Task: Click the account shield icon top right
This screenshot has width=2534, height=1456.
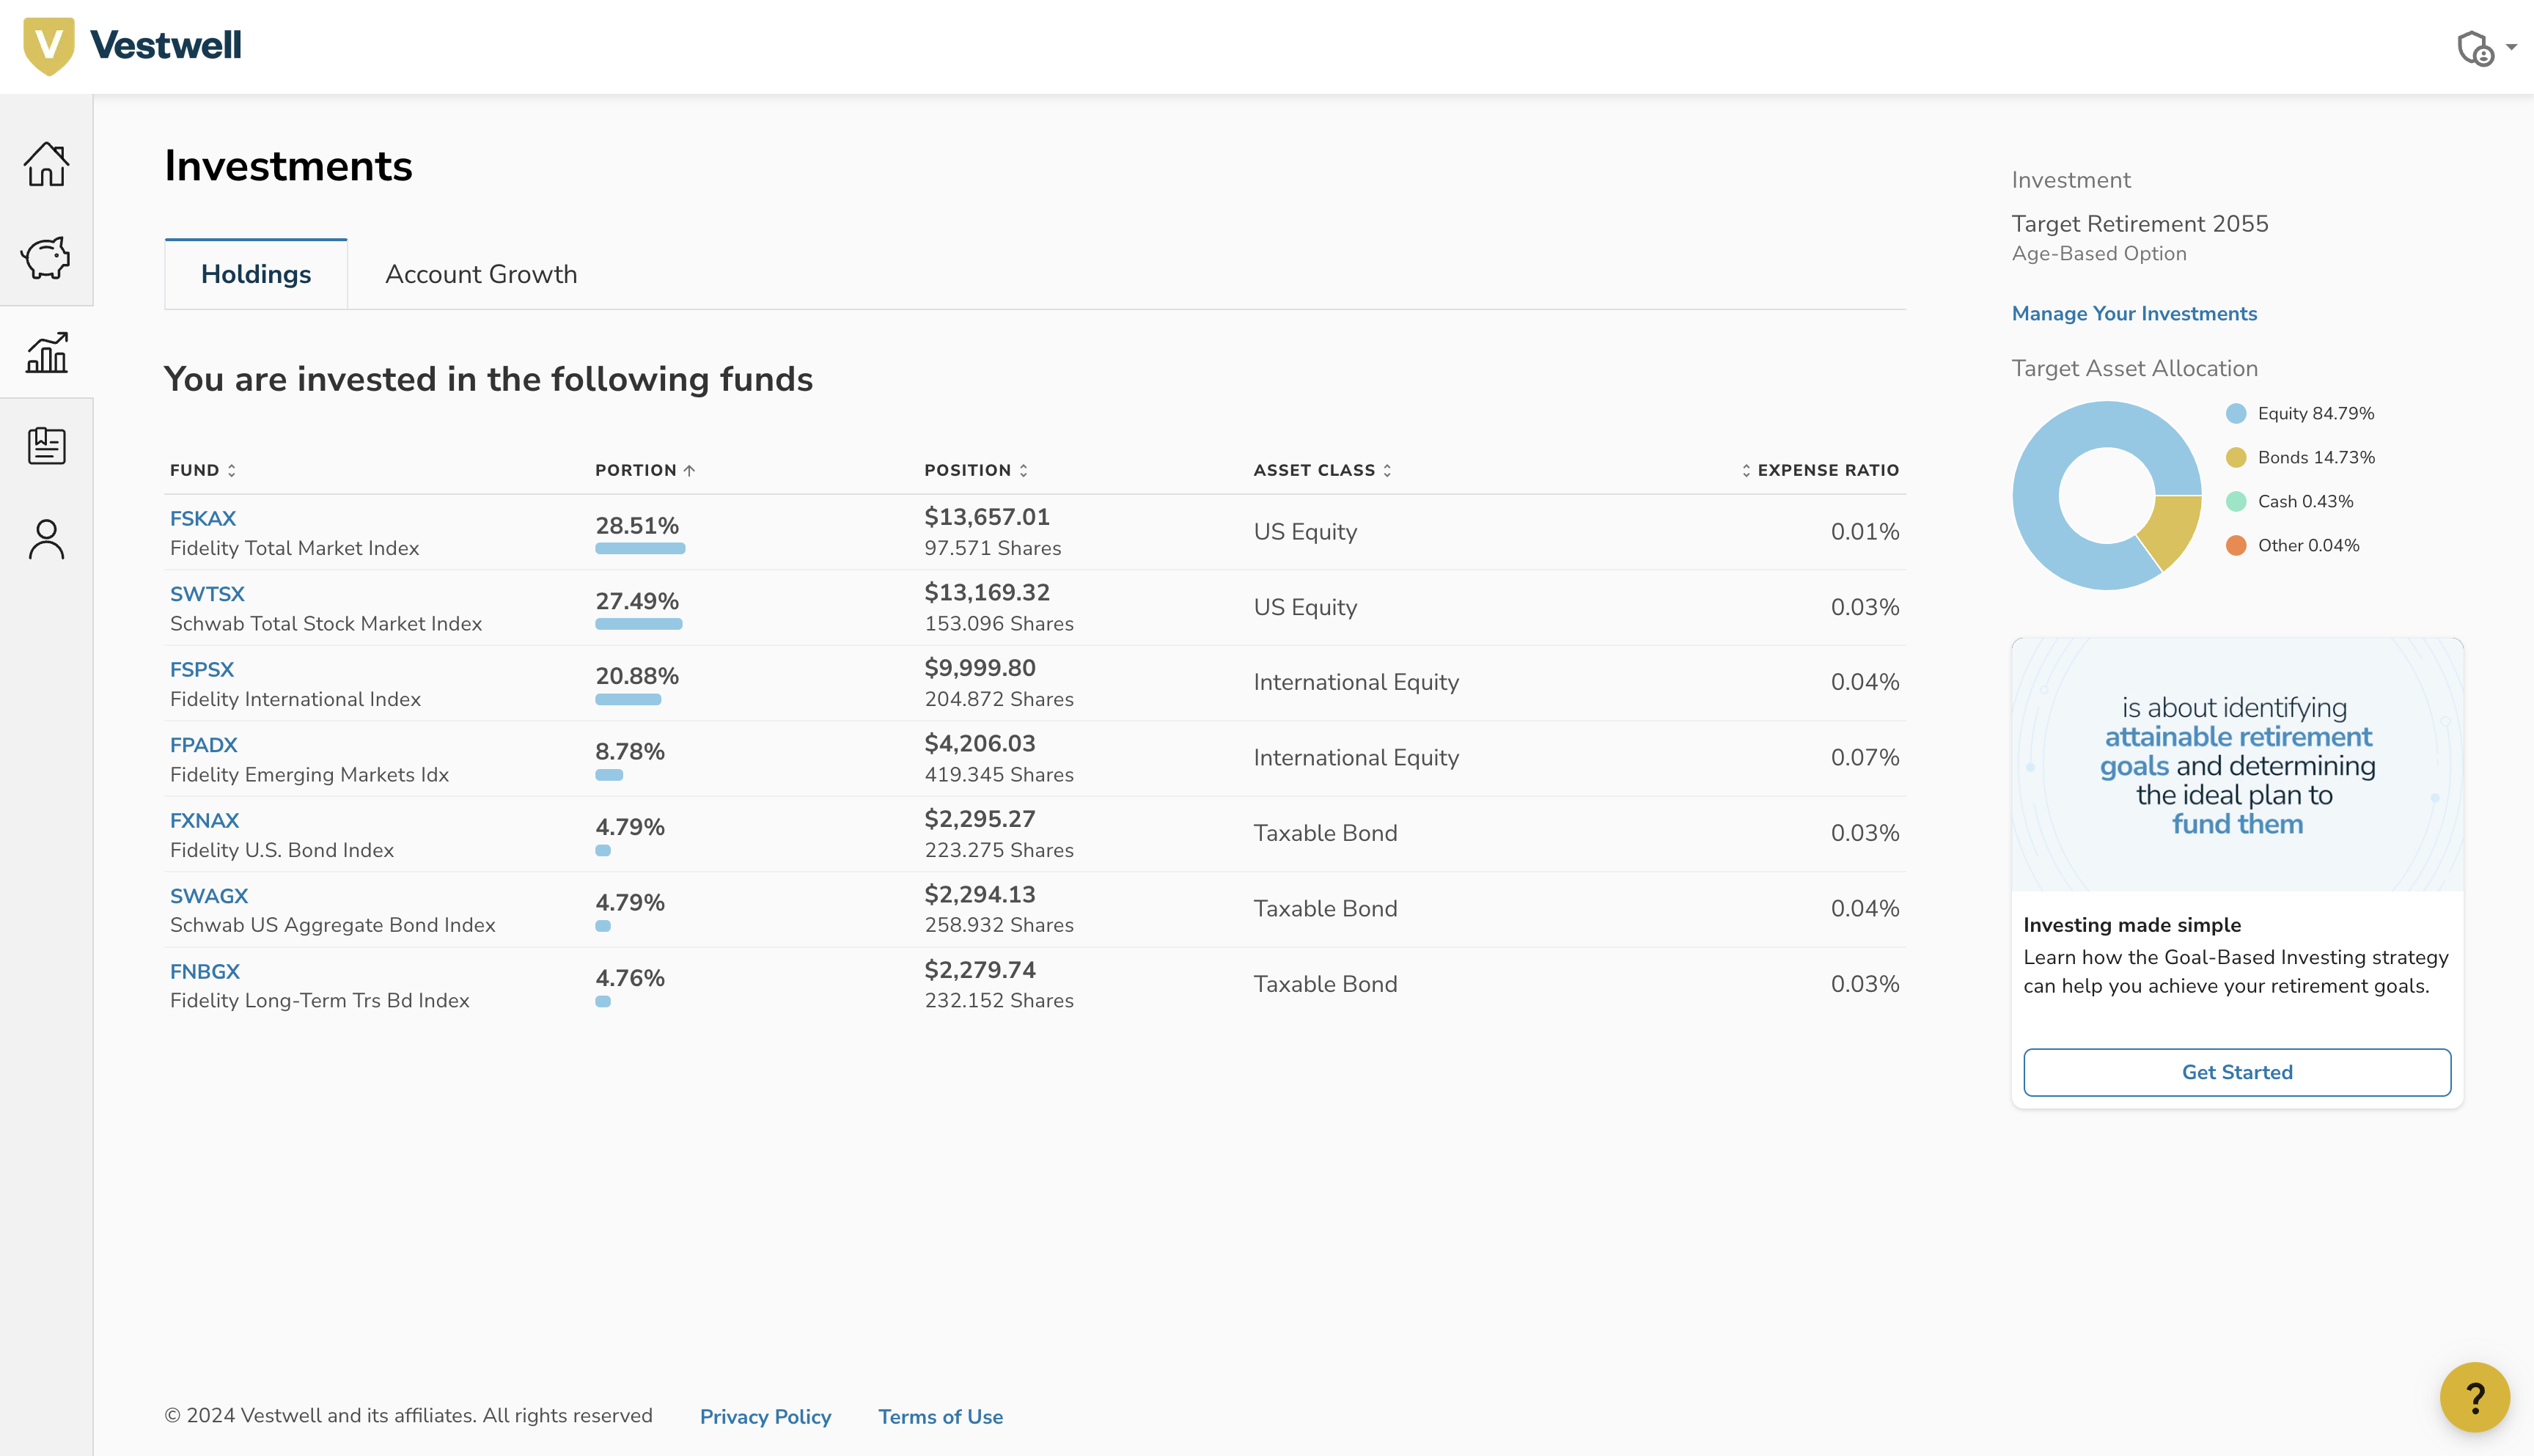Action: 2476,47
